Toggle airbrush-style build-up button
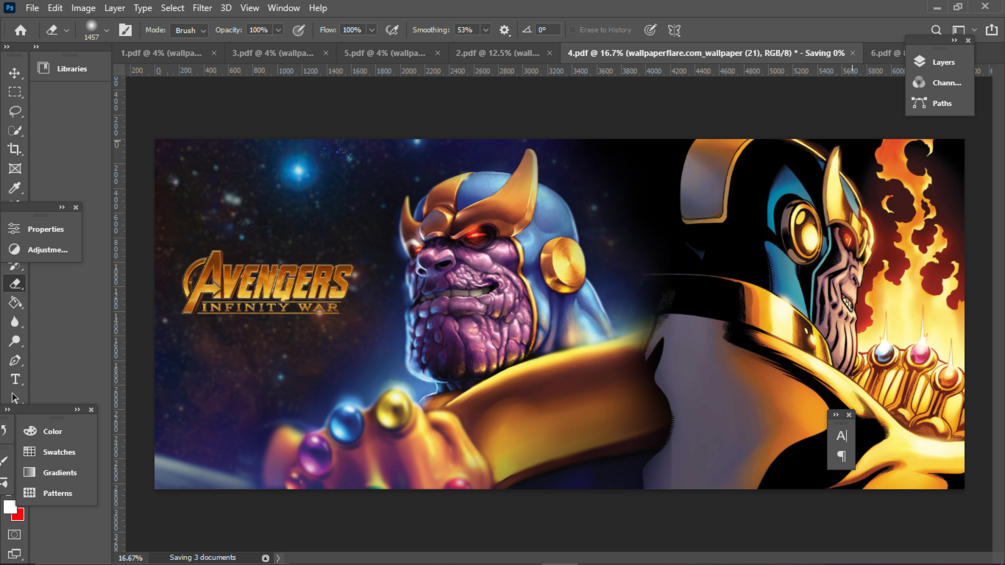 [392, 30]
